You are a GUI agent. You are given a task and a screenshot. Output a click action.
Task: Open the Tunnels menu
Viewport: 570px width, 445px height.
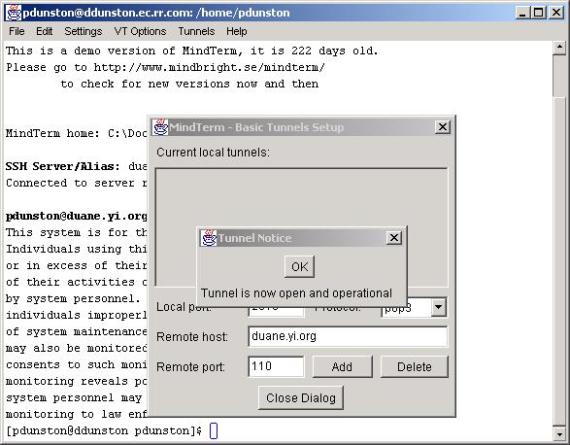pos(196,31)
